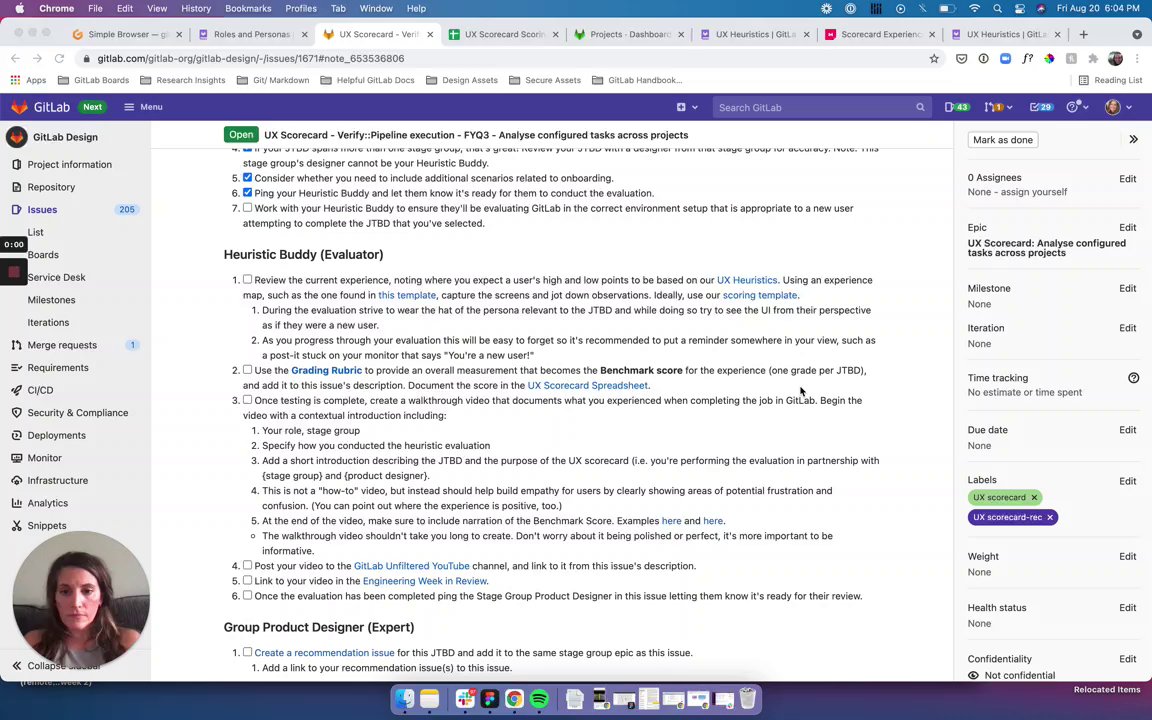Open Requirements sidebar item

[x=57, y=368]
